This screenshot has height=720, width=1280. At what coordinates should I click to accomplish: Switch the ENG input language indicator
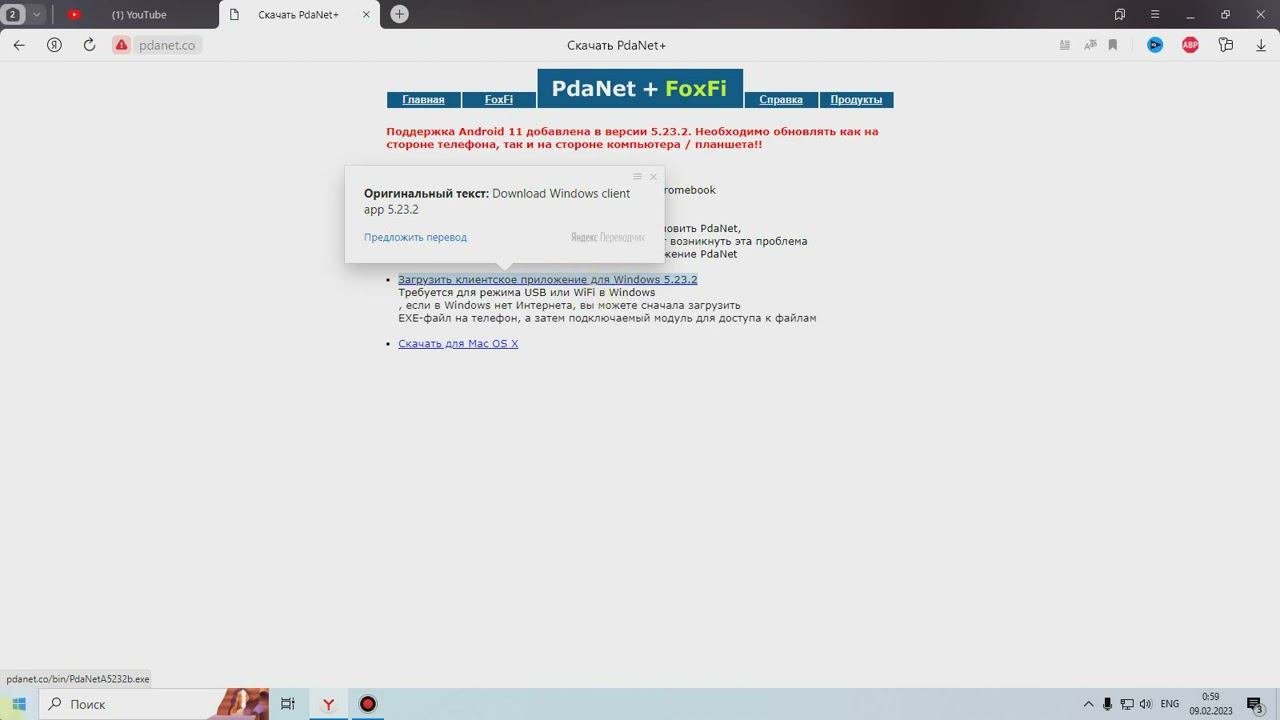point(1169,704)
